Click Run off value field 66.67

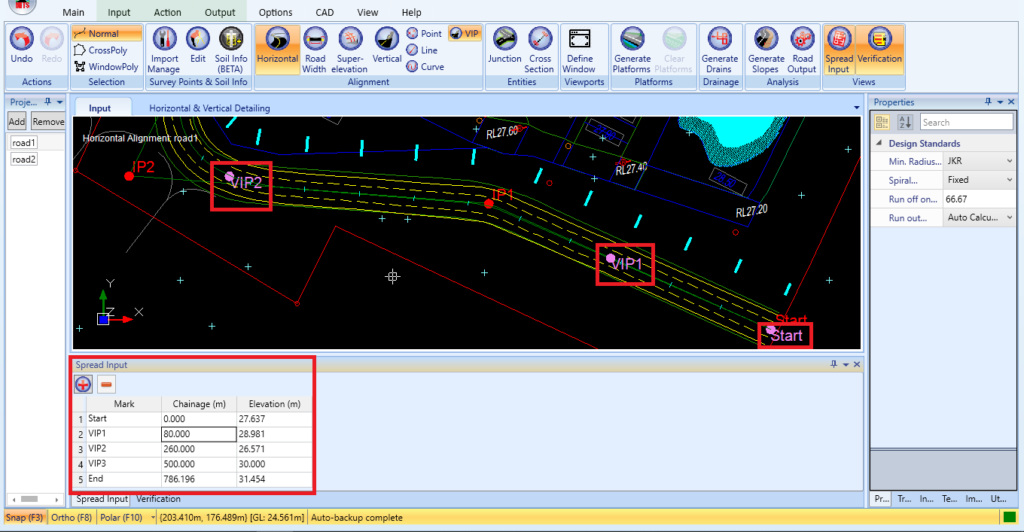(x=980, y=199)
